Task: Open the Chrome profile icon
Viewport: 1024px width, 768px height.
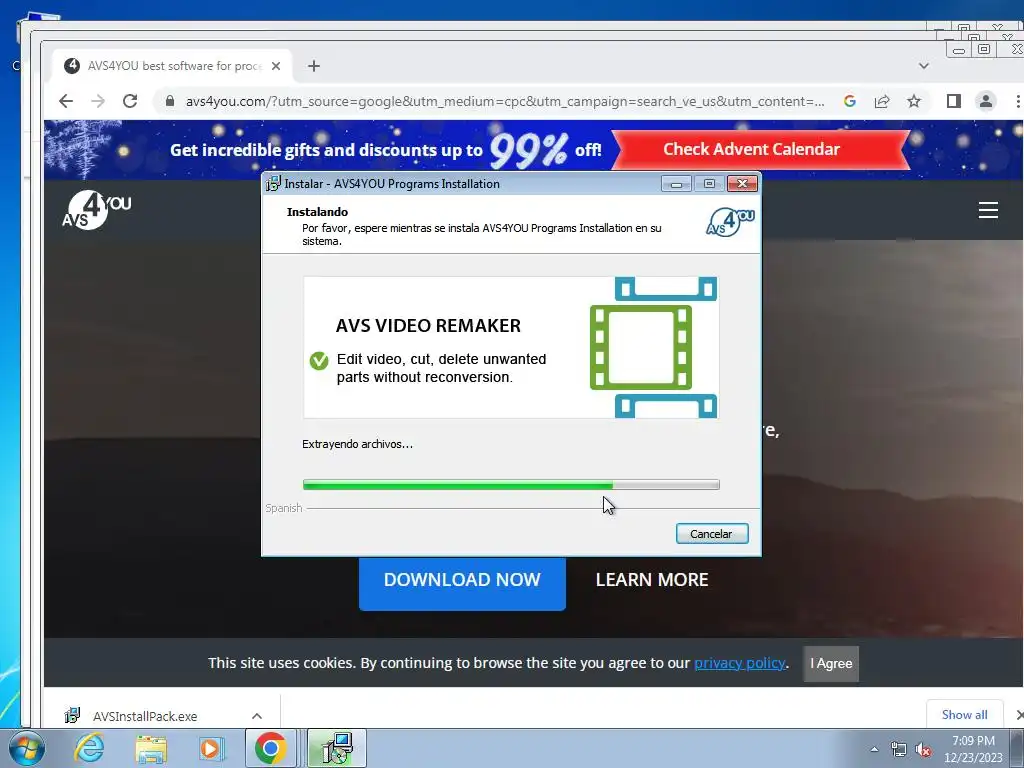Action: coord(985,101)
